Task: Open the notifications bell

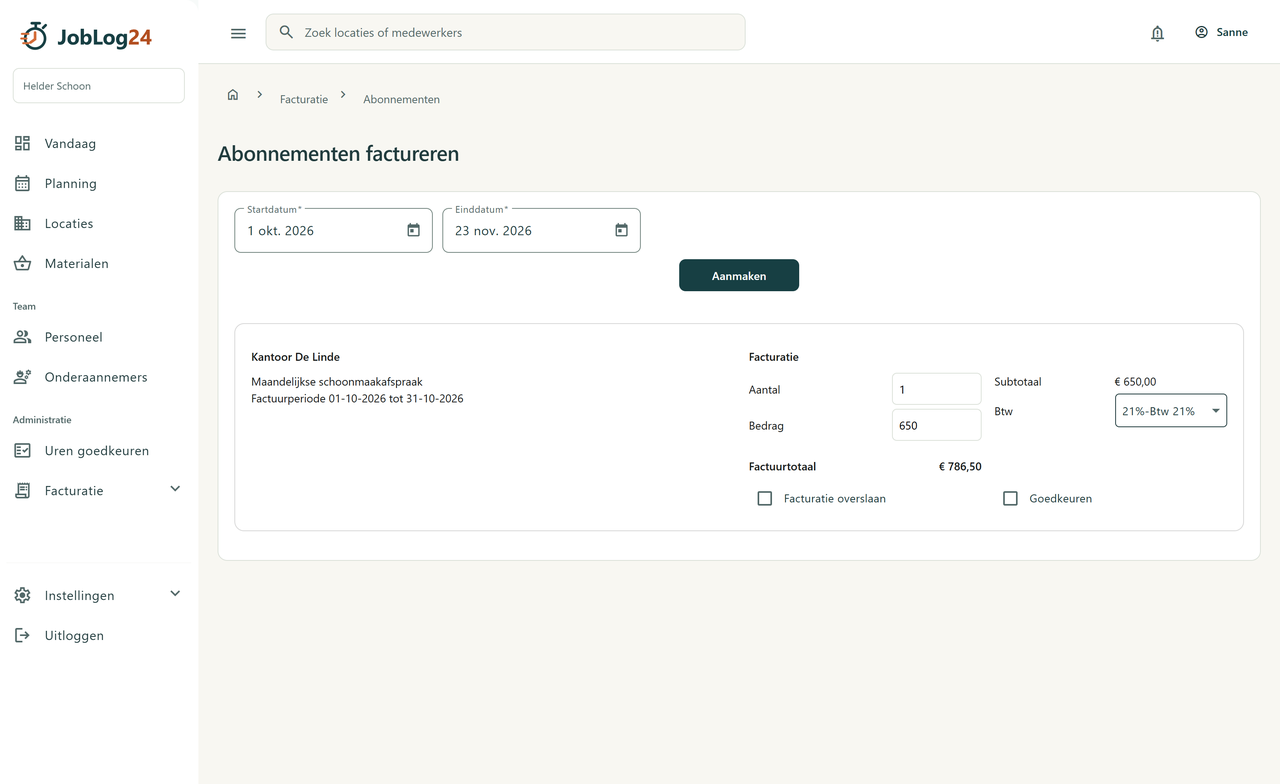Action: 1157,33
